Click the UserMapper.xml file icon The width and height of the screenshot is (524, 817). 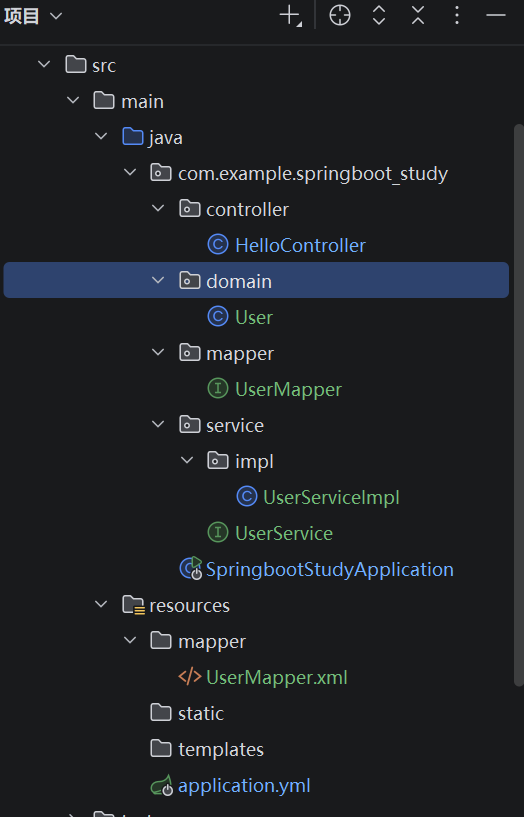coord(190,677)
